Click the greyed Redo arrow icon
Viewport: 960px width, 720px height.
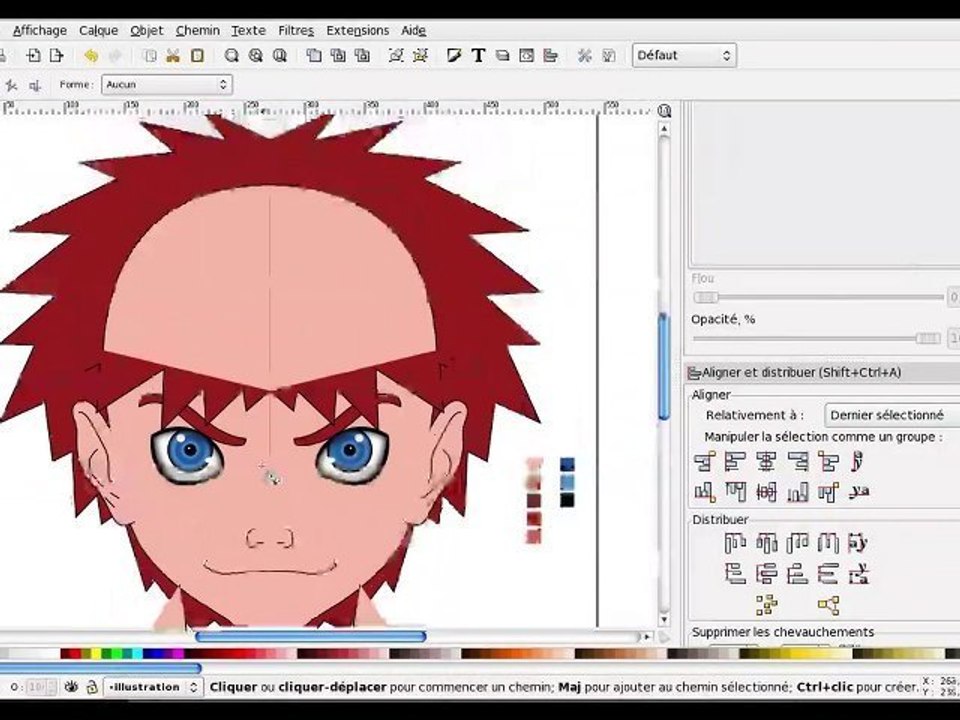[115, 56]
